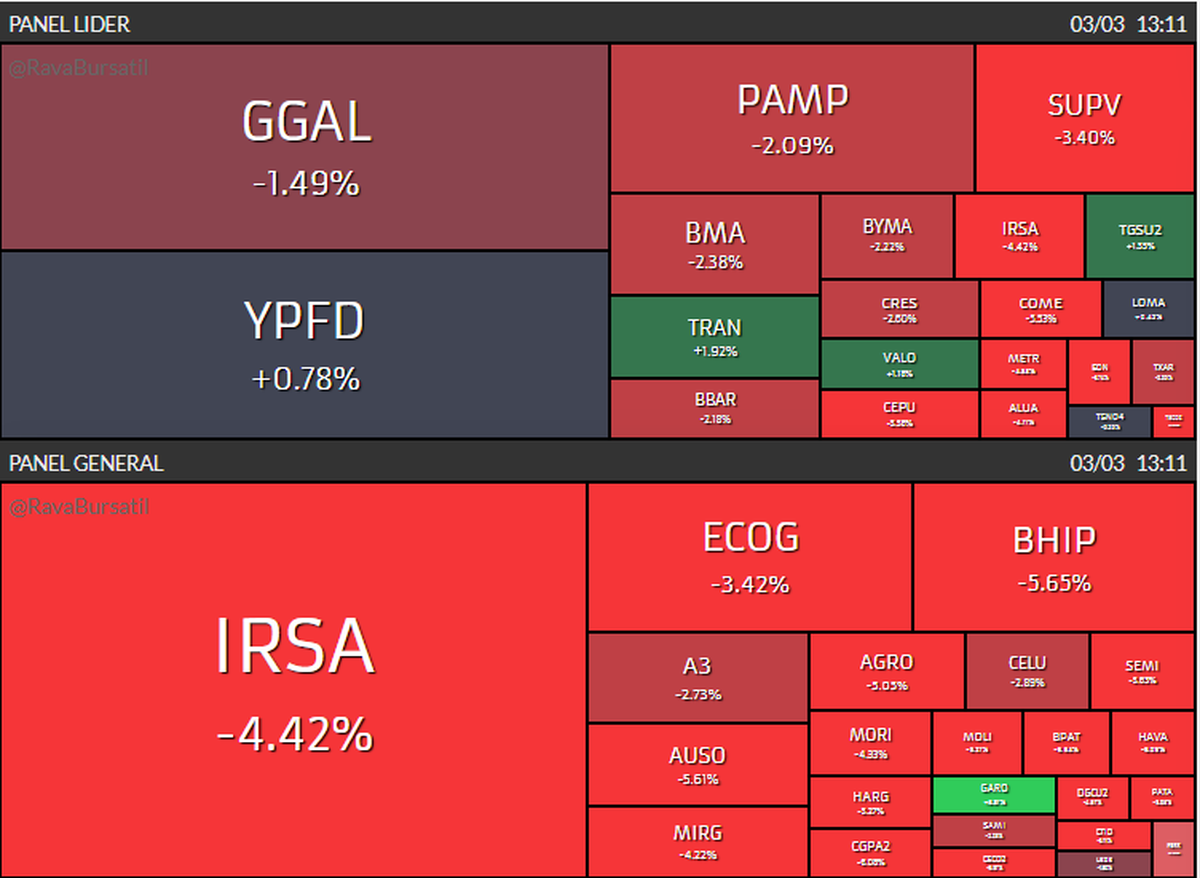Open the ECOG stock tile

749,556
